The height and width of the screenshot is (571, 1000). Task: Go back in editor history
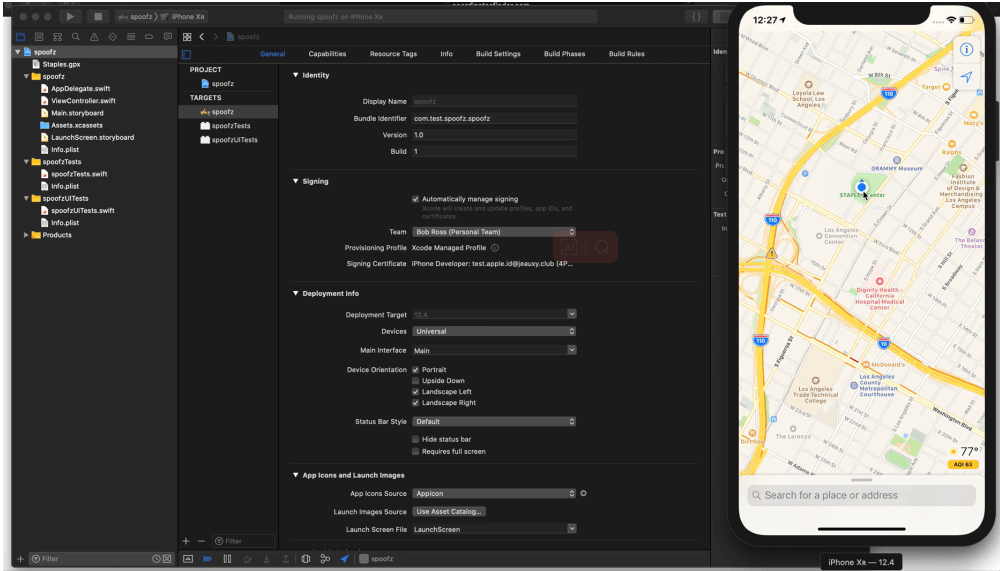click(x=202, y=37)
